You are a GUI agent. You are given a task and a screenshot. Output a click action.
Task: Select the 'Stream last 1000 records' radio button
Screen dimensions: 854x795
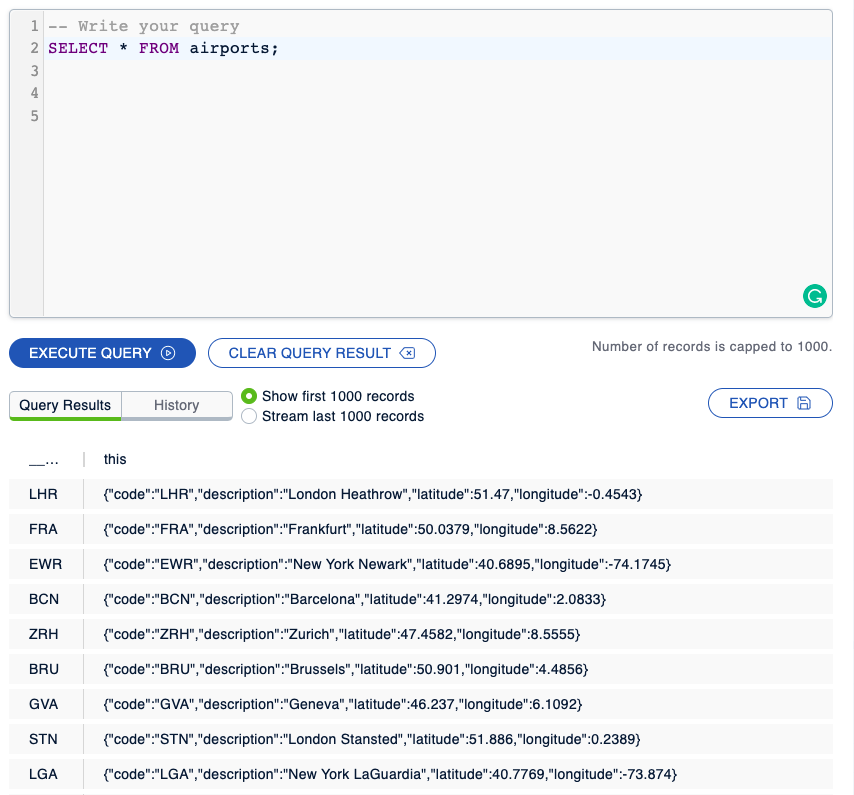click(249, 416)
